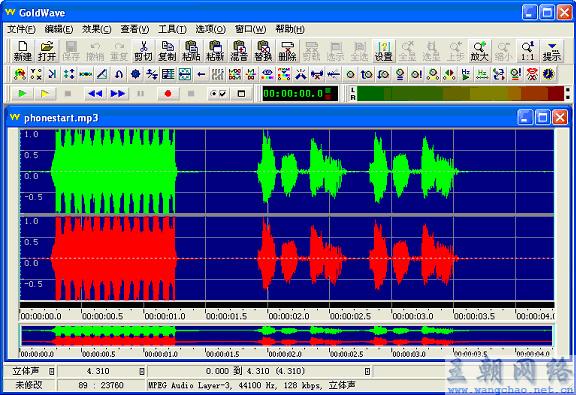Click the 缩小 (Zoom Out) icon
This screenshot has height=395, width=576.
[x=504, y=51]
